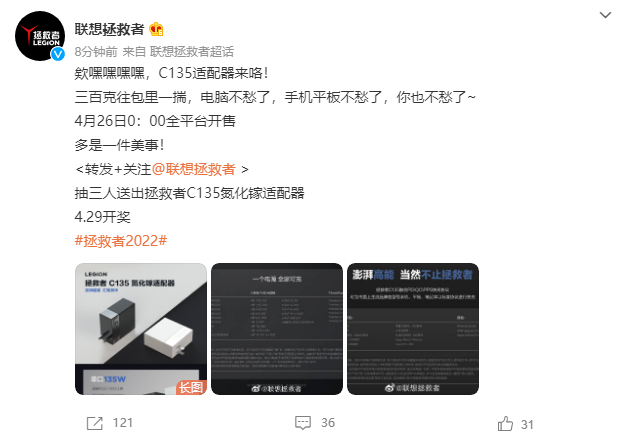Screen dimensions: 635x437
Task: Click the 8分钟前 post timestamp
Action: click(x=96, y=51)
